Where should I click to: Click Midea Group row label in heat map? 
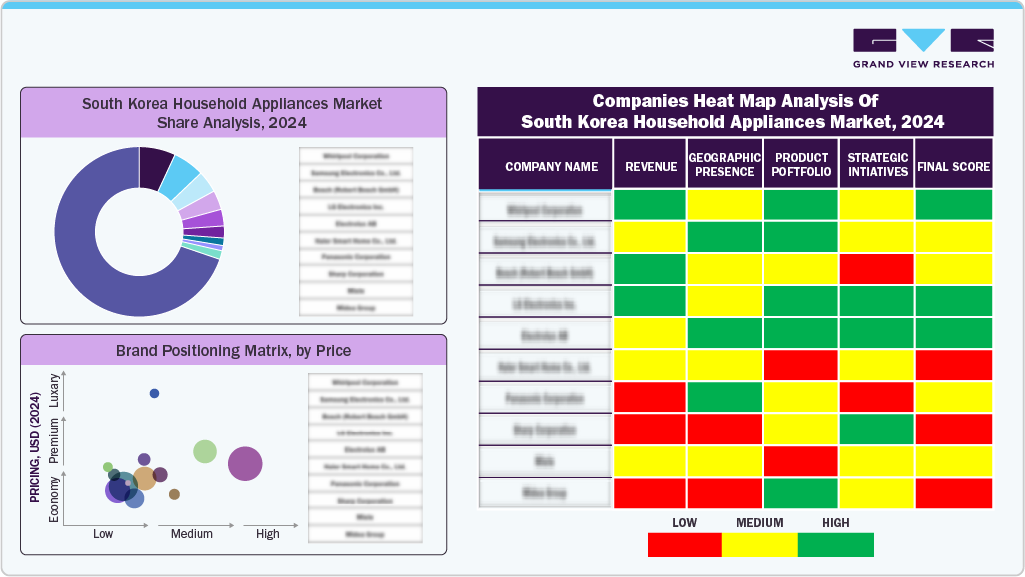545,493
